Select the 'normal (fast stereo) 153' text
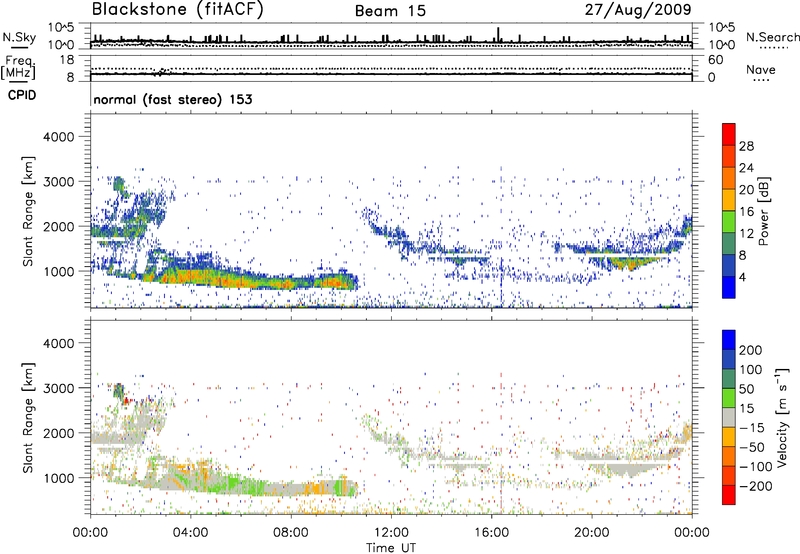The width and height of the screenshot is (800, 554). [x=173, y=100]
